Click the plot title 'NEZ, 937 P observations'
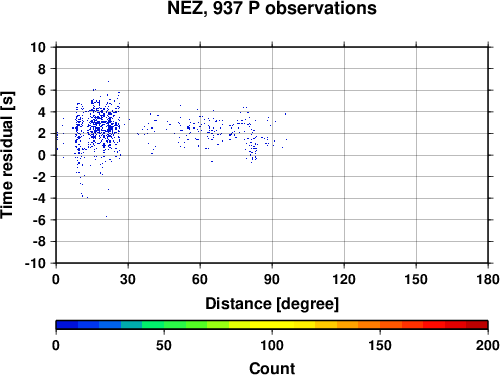 click(272, 8)
